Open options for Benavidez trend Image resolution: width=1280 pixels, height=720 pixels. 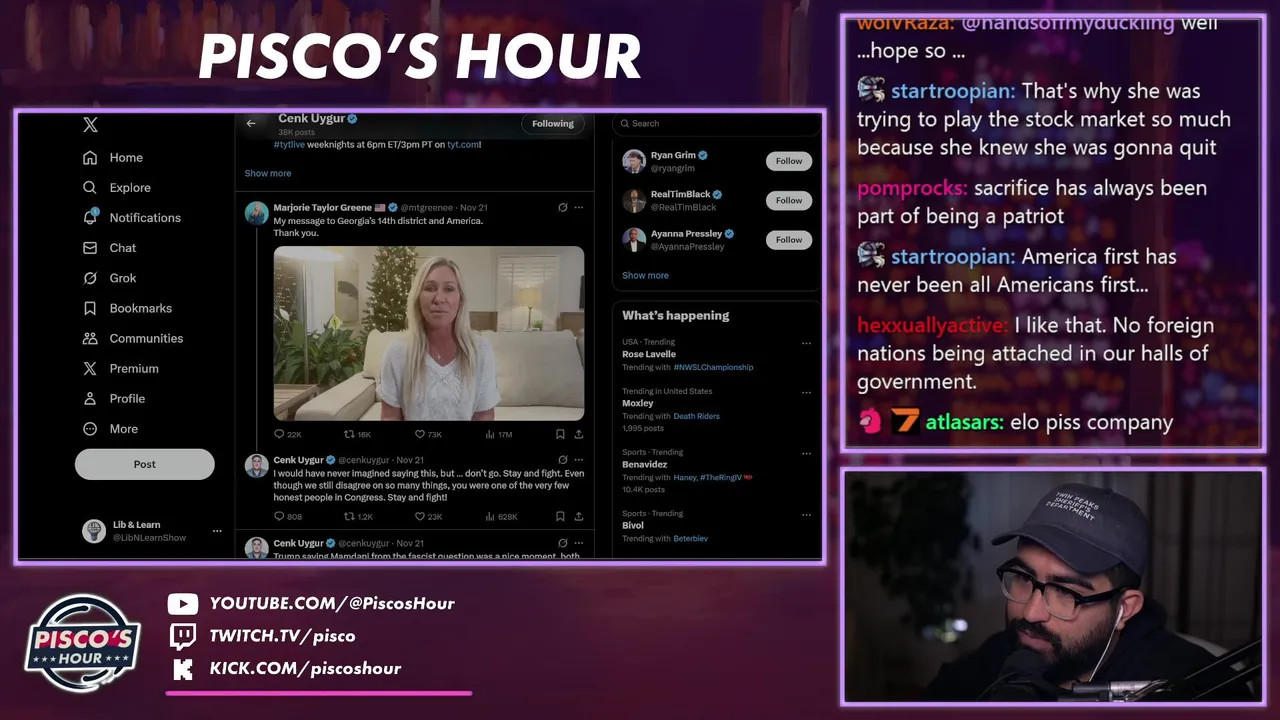806,453
